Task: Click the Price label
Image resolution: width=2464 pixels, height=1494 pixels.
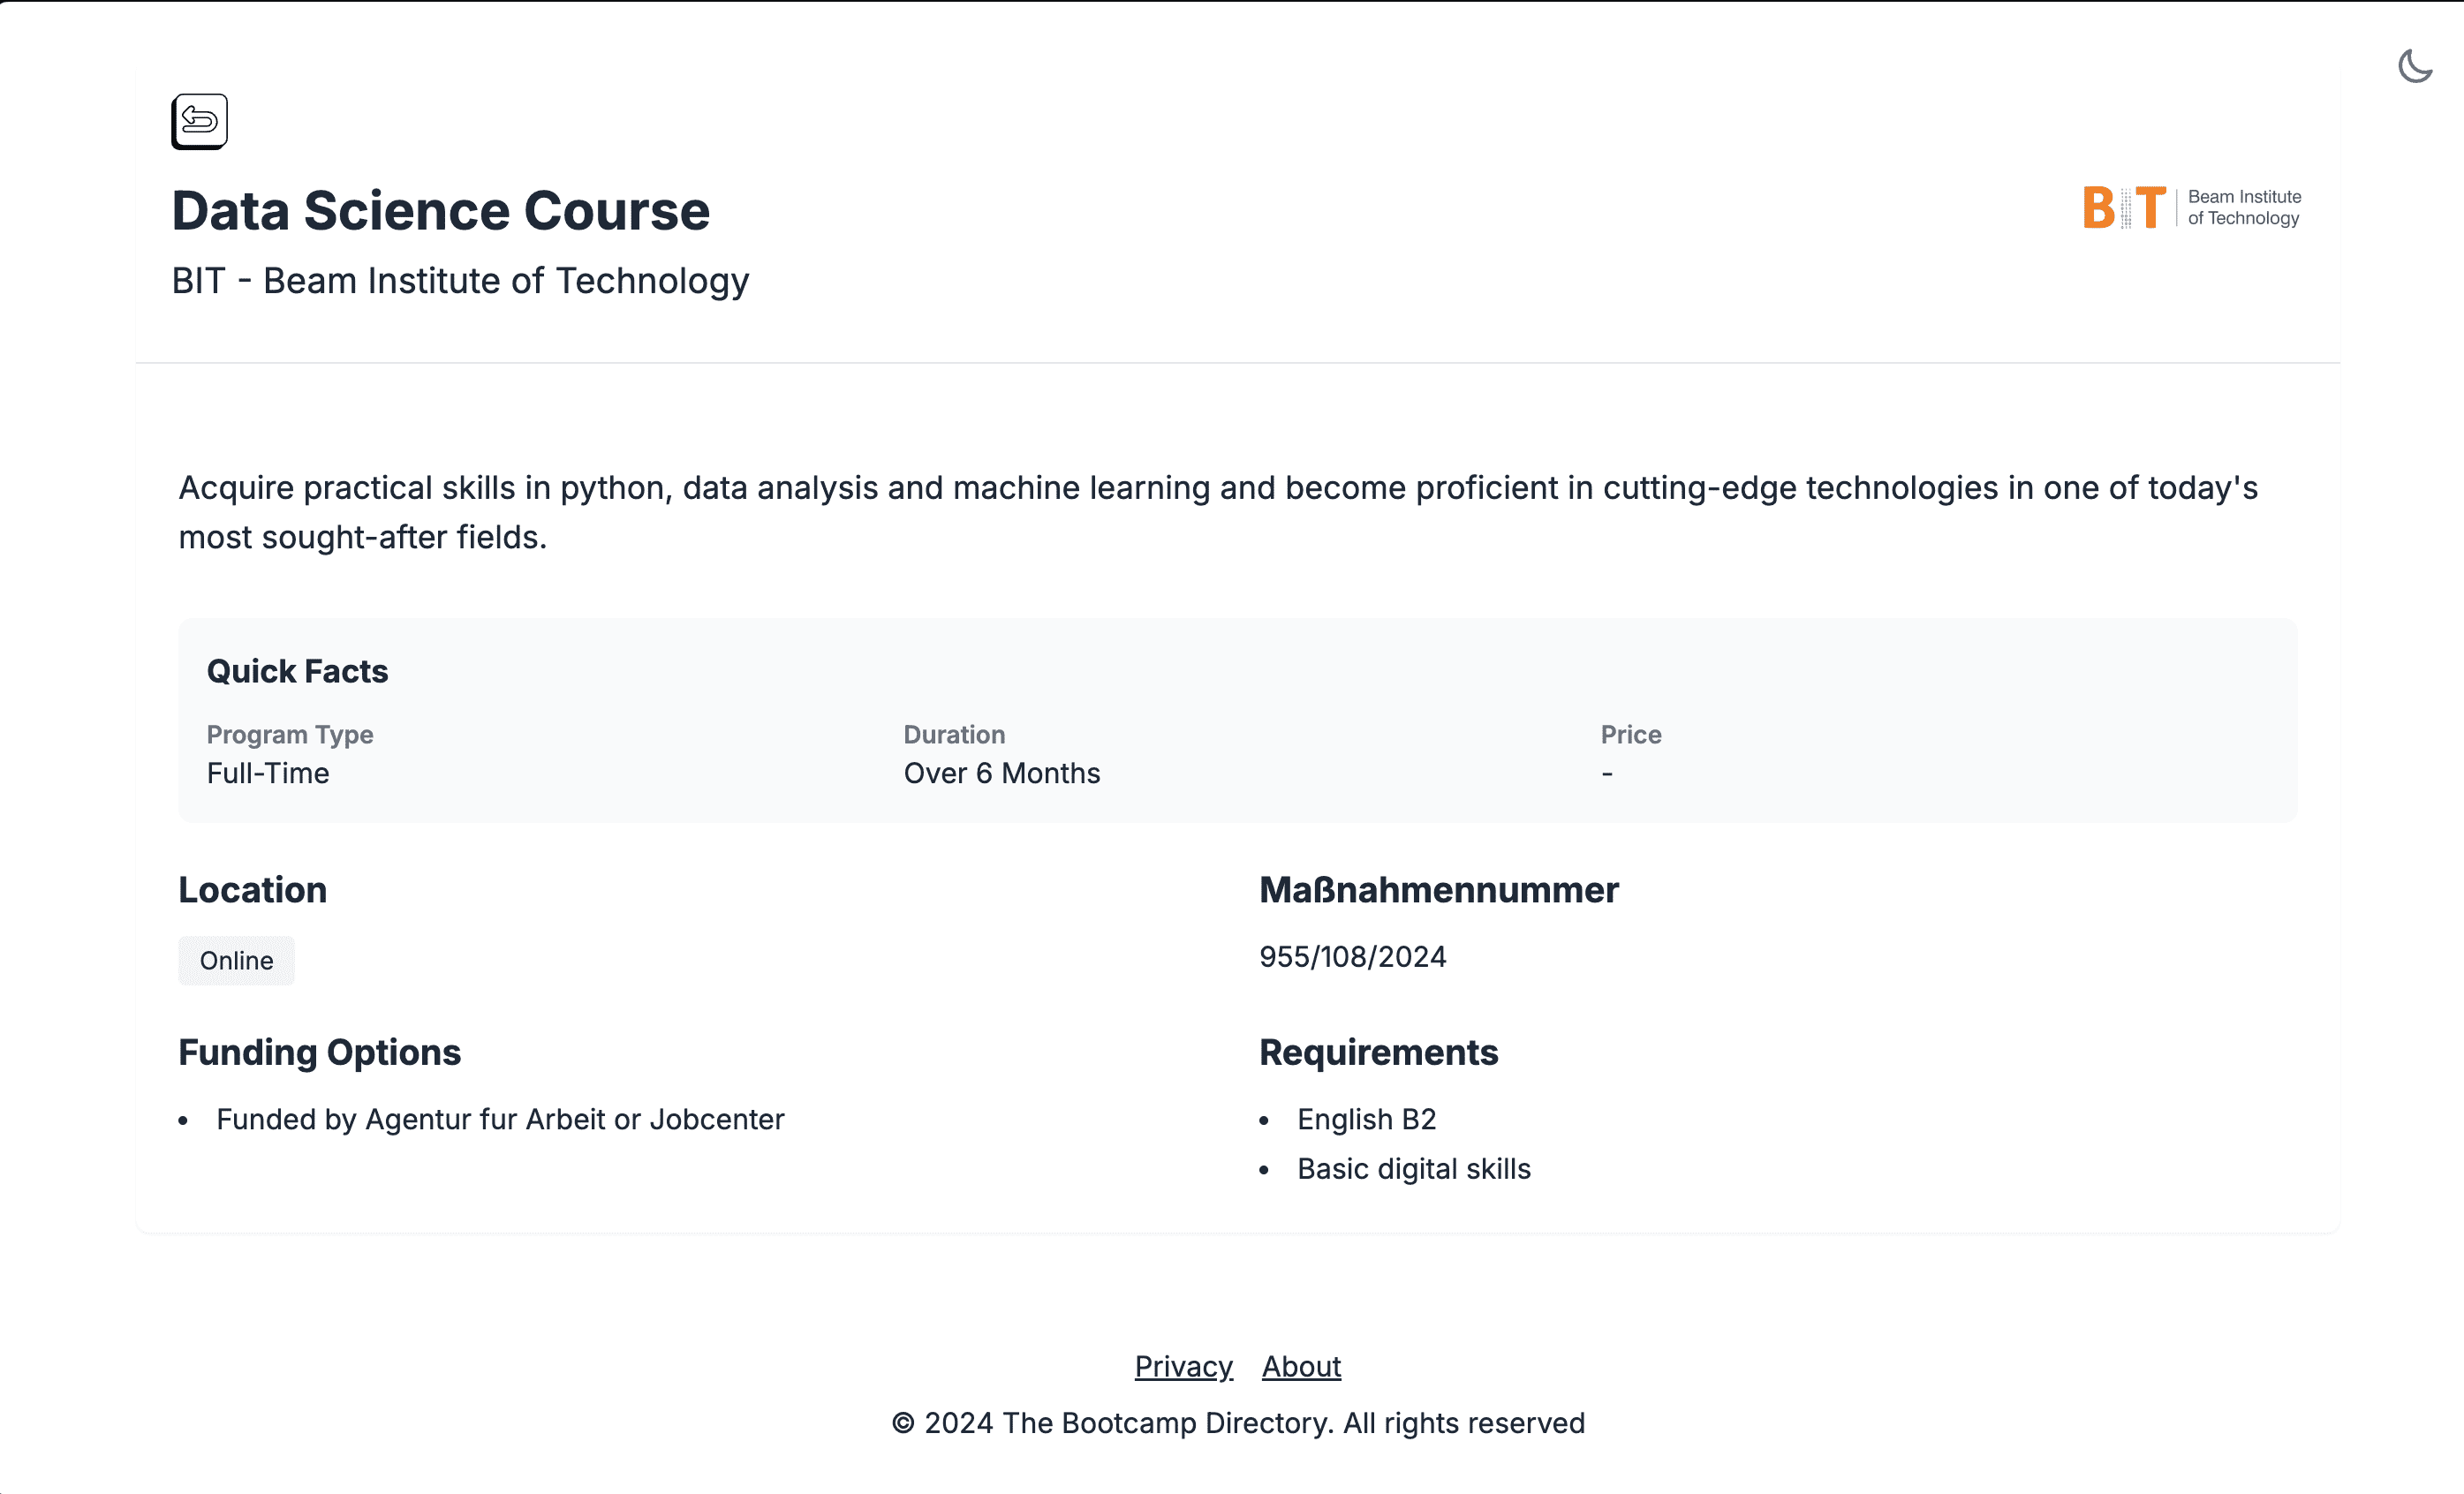Action: (1630, 734)
